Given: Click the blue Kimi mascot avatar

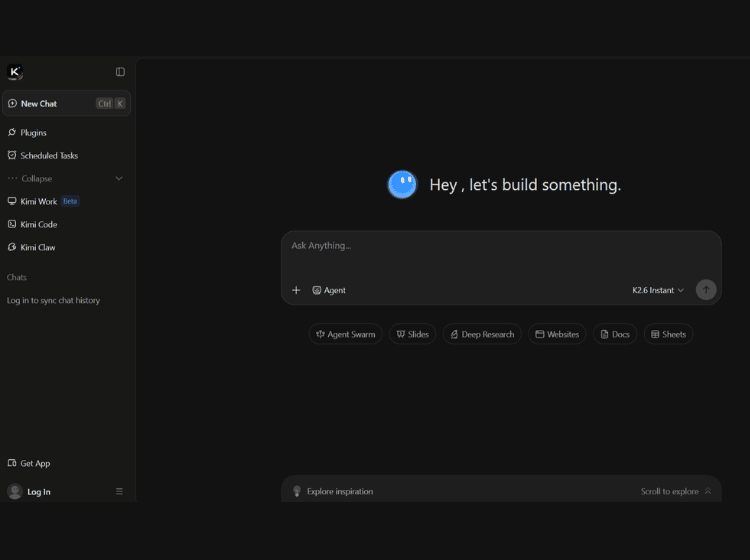Looking at the screenshot, I should [402, 184].
